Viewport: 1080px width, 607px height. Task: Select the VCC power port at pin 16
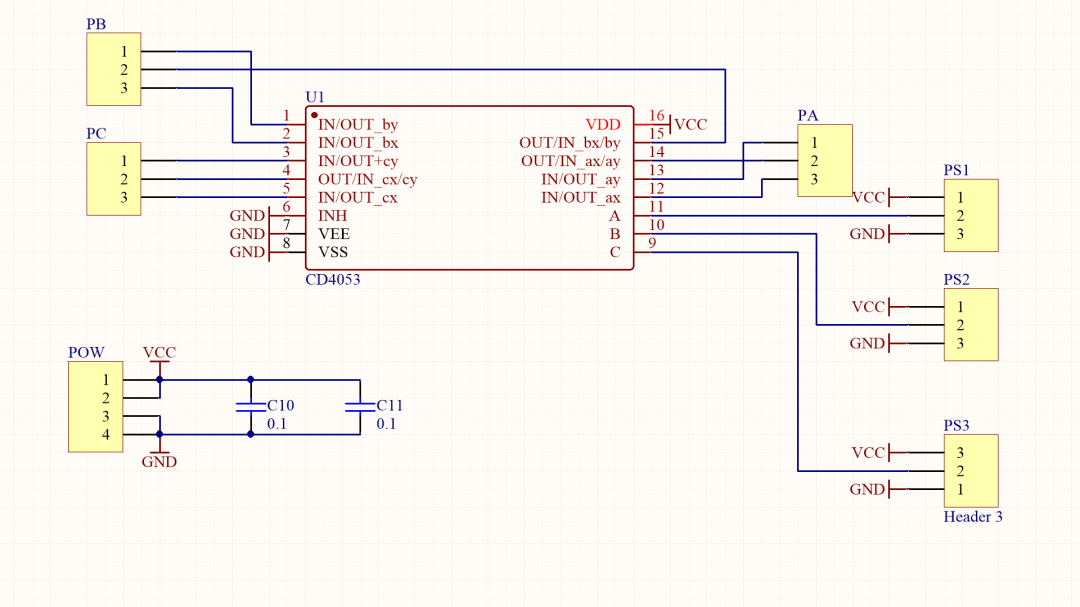688,124
